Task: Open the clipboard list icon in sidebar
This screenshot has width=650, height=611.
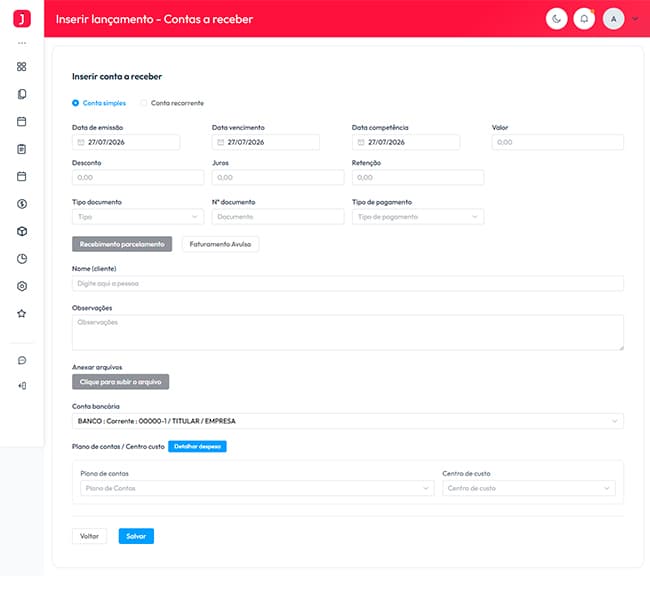Action: click(x=22, y=149)
